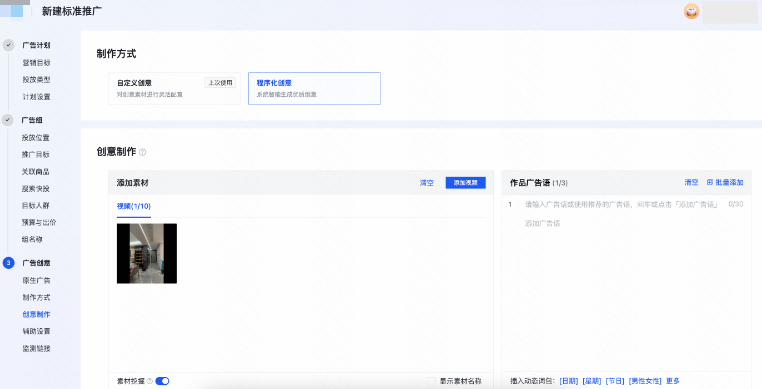This screenshot has width=762, height=389.
Task: Click the 上次使用 tag
Action: pos(220,83)
